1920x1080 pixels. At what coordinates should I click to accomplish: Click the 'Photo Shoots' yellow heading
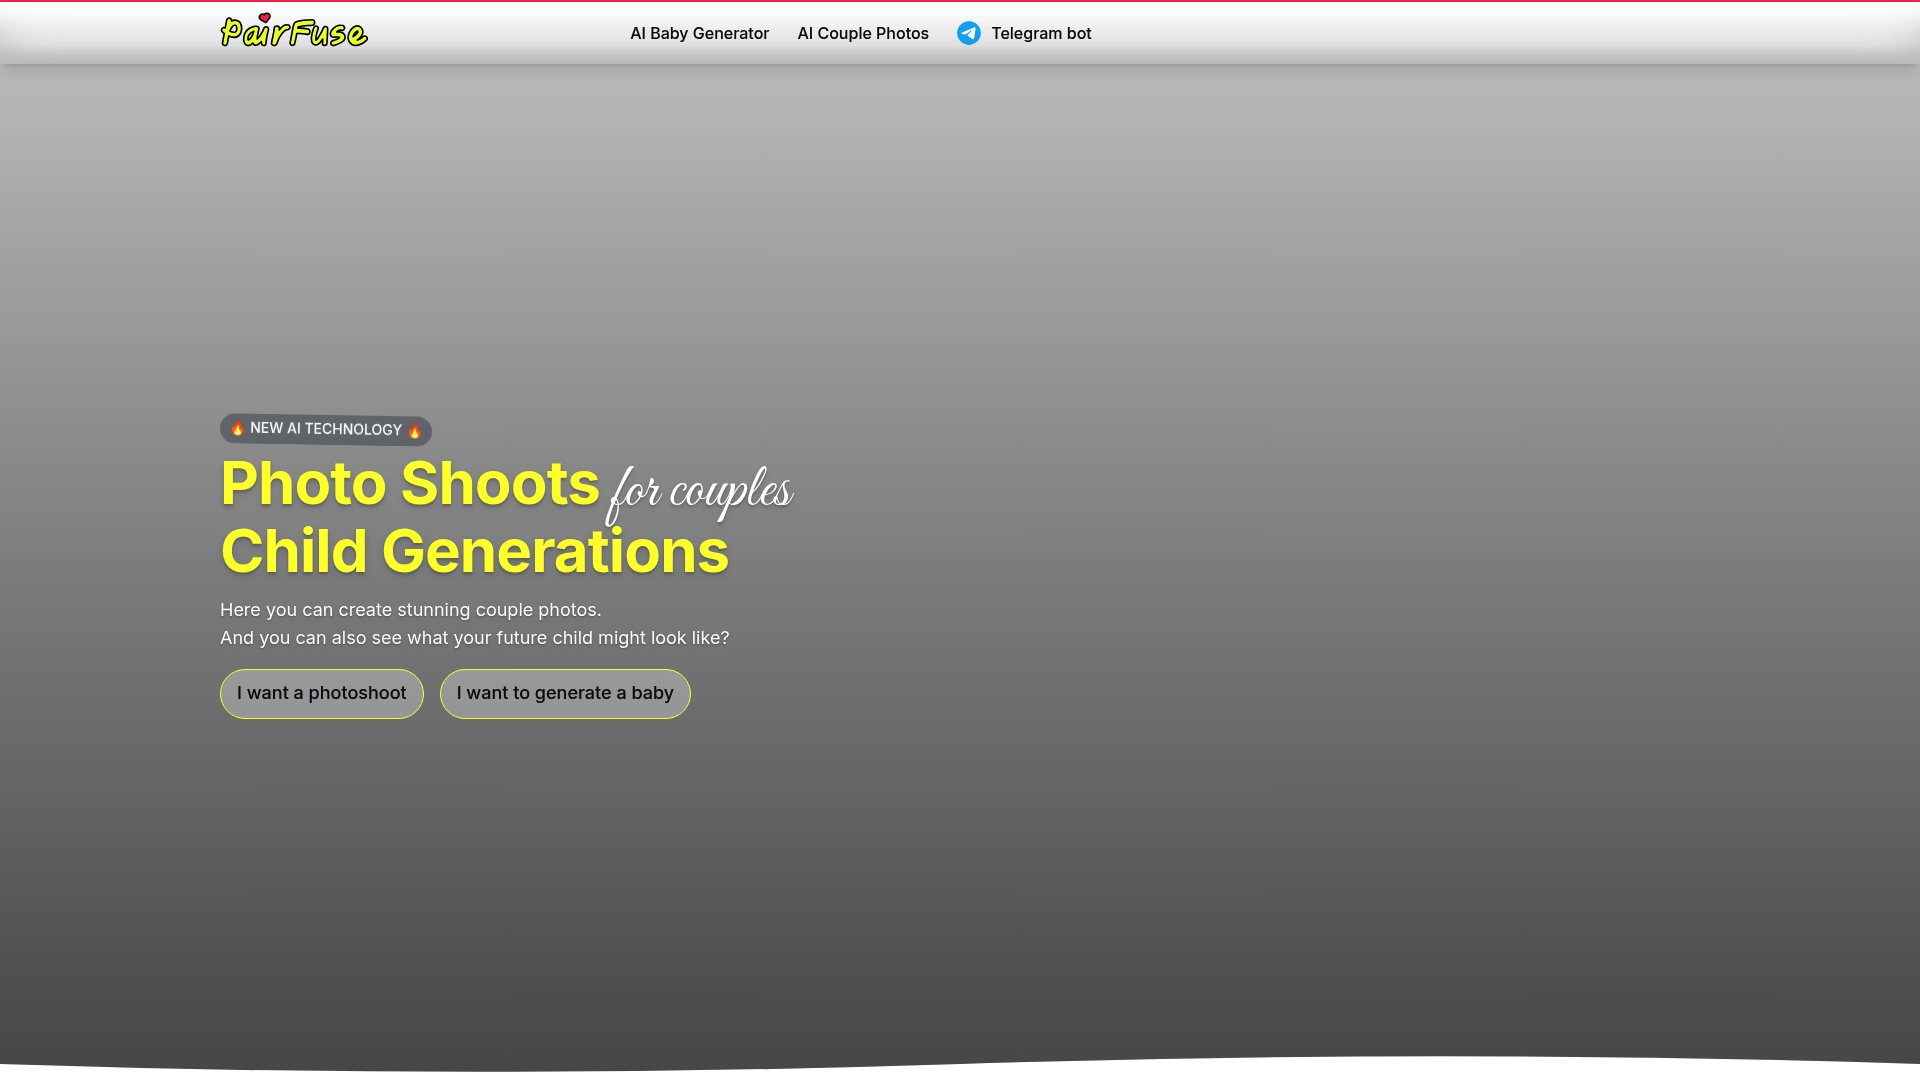click(410, 484)
